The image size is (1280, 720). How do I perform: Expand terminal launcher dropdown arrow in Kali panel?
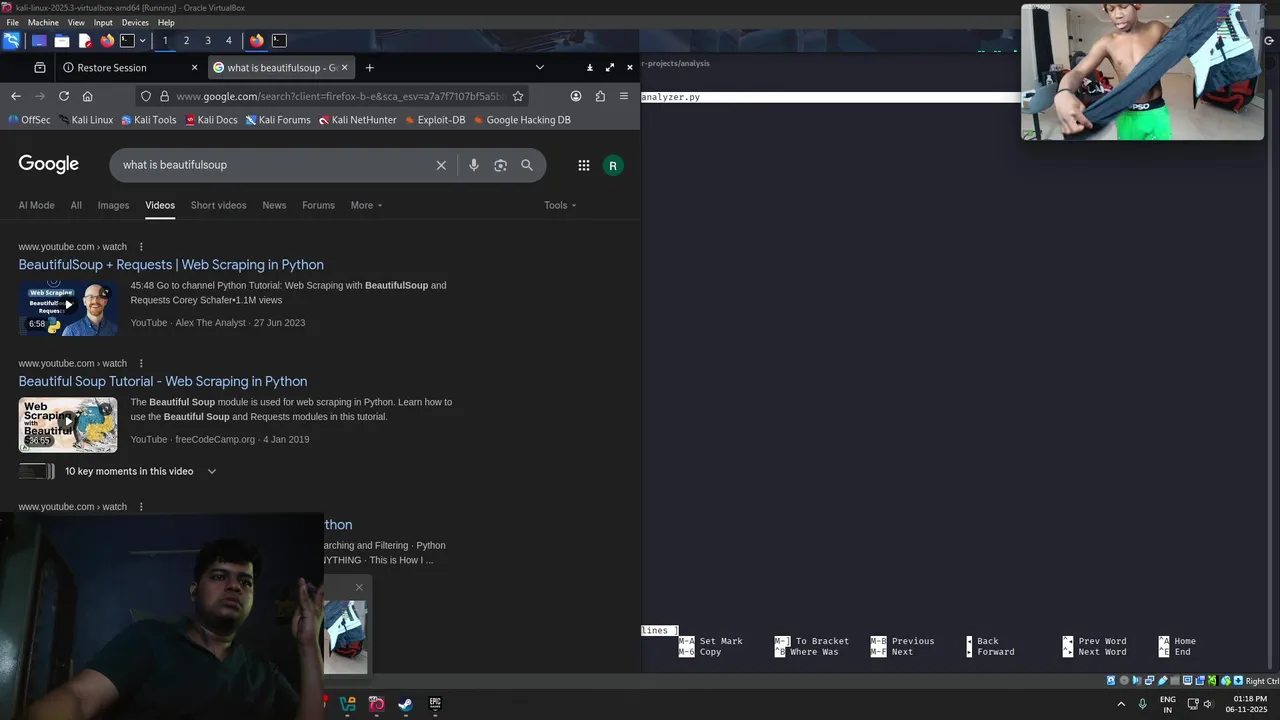pos(142,41)
